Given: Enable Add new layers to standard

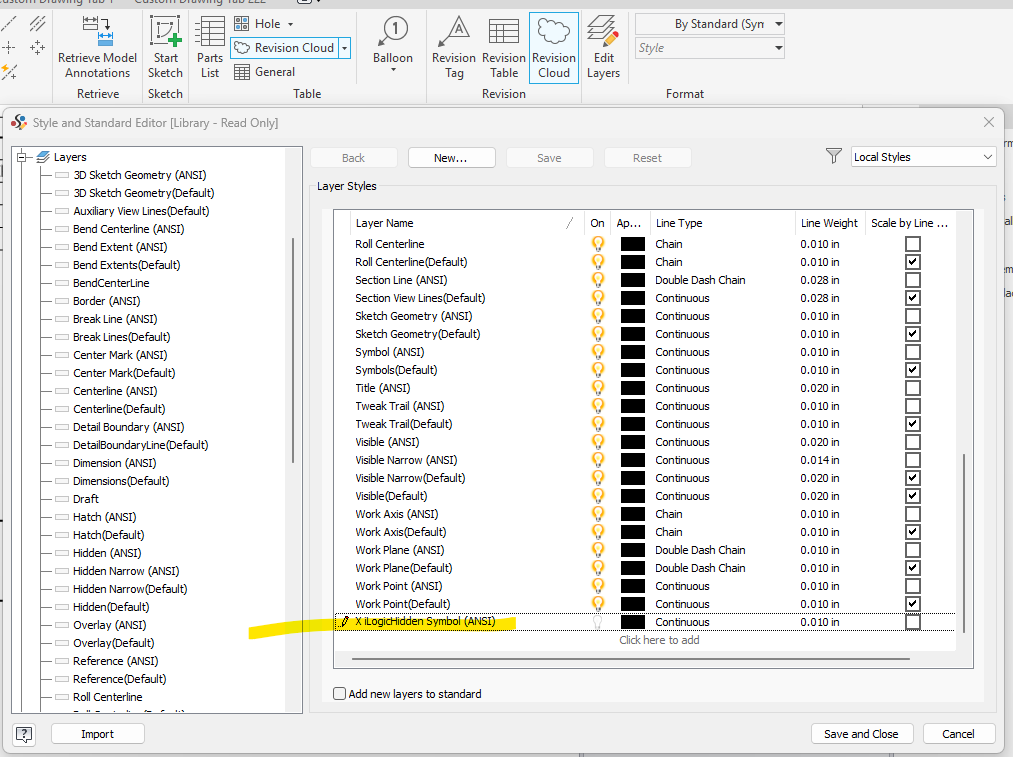Looking at the screenshot, I should [x=340, y=693].
